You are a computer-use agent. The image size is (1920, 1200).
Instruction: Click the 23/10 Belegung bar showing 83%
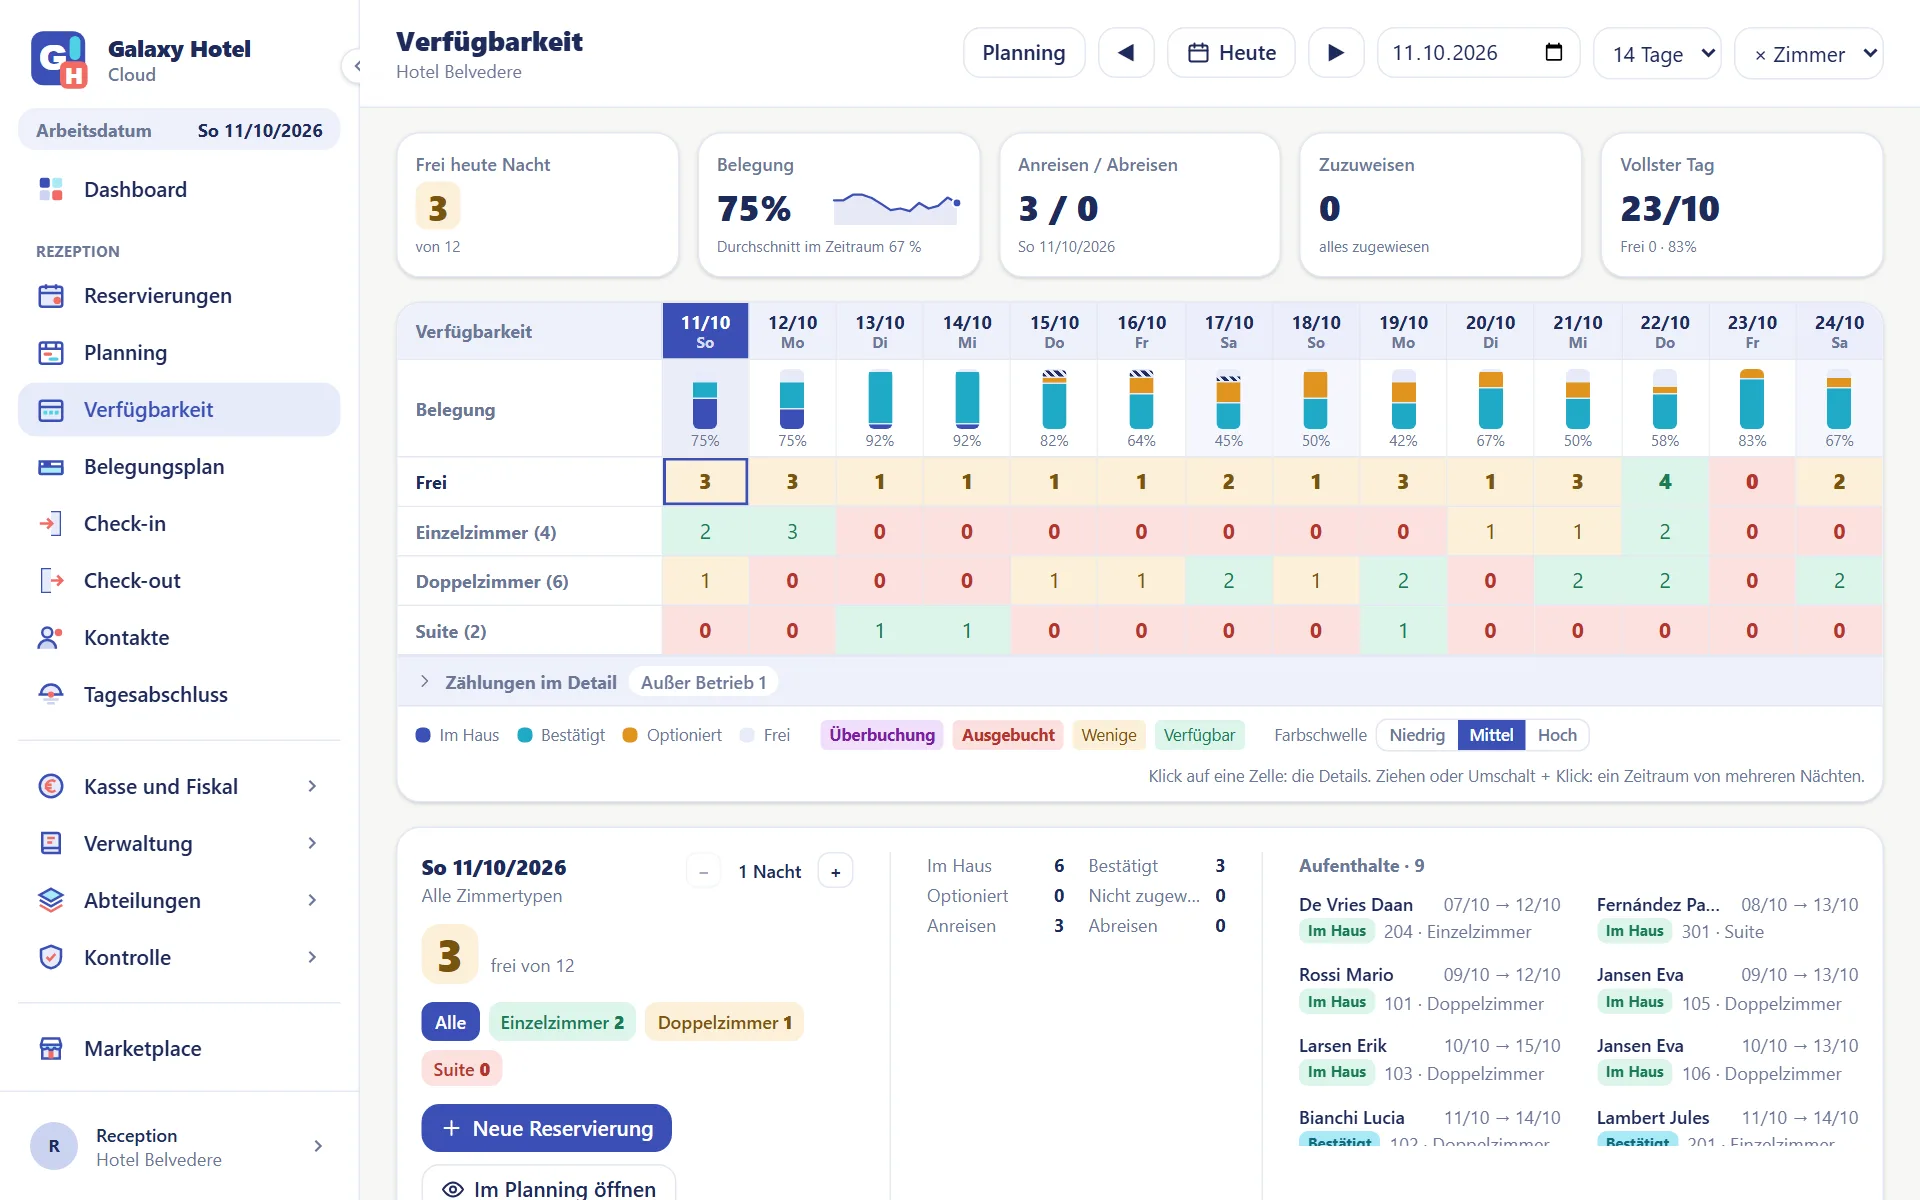click(1751, 399)
